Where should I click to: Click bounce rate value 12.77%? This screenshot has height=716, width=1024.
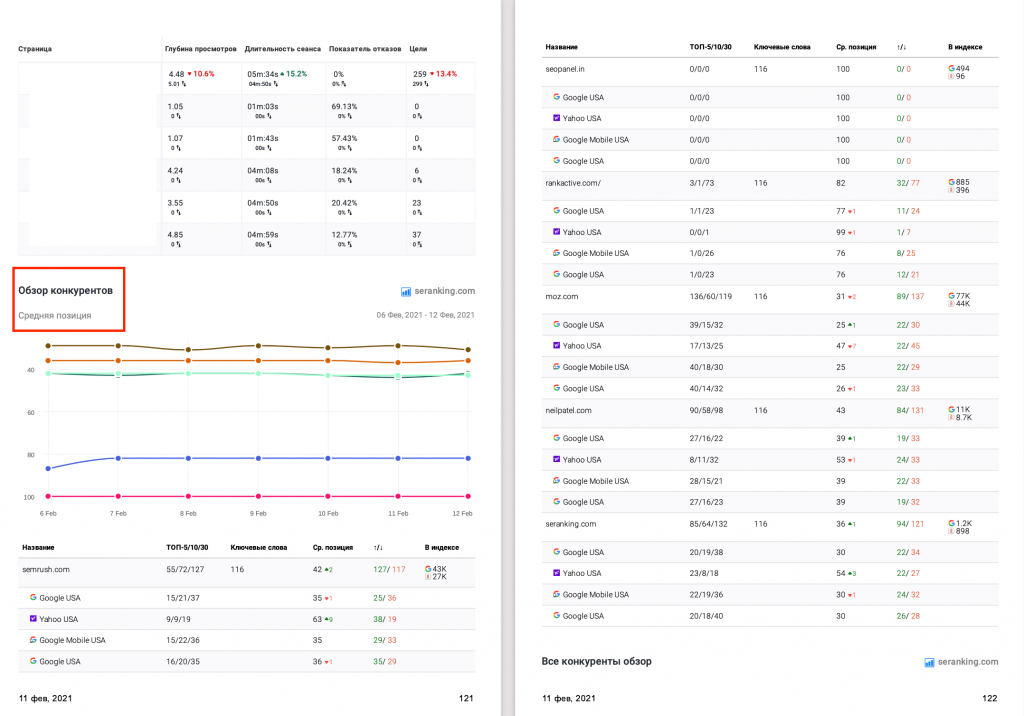click(344, 235)
